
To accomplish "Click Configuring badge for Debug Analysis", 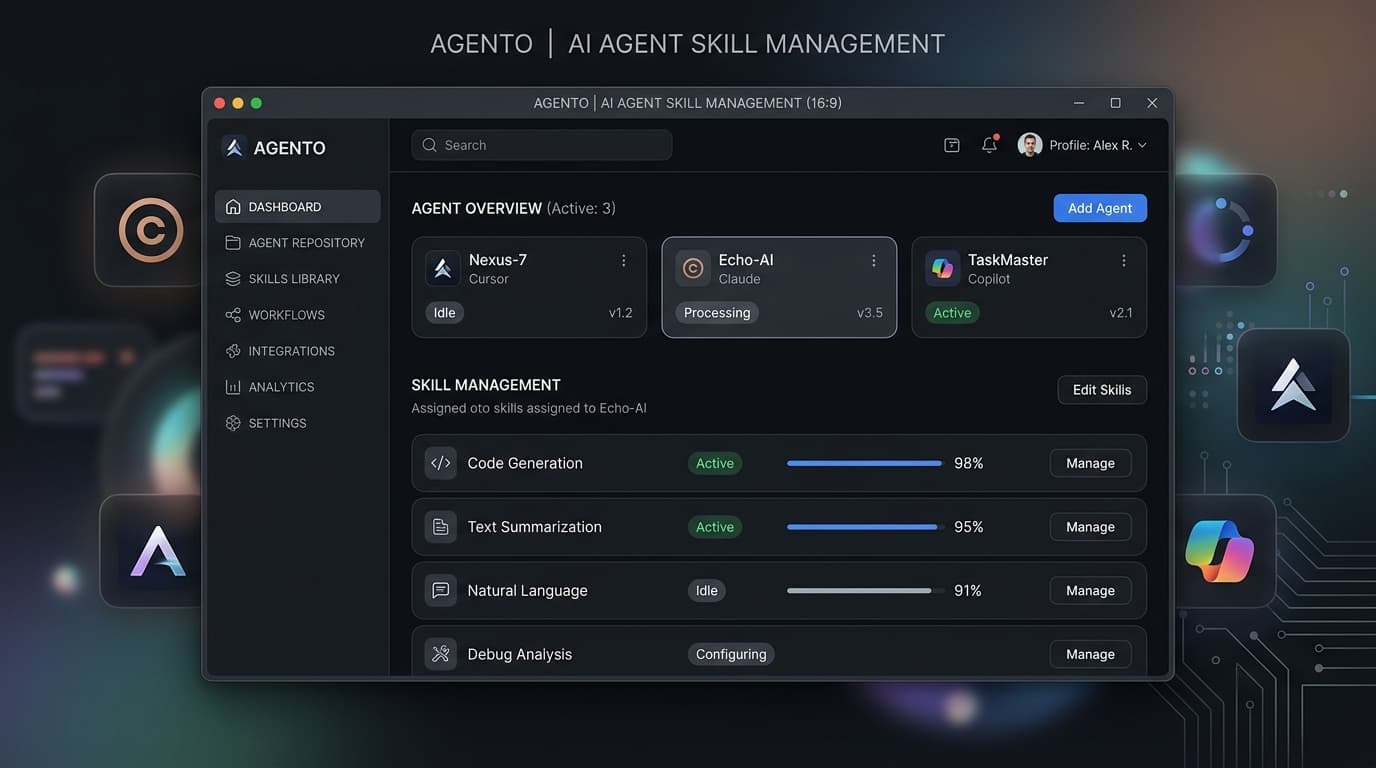I will 731,655.
